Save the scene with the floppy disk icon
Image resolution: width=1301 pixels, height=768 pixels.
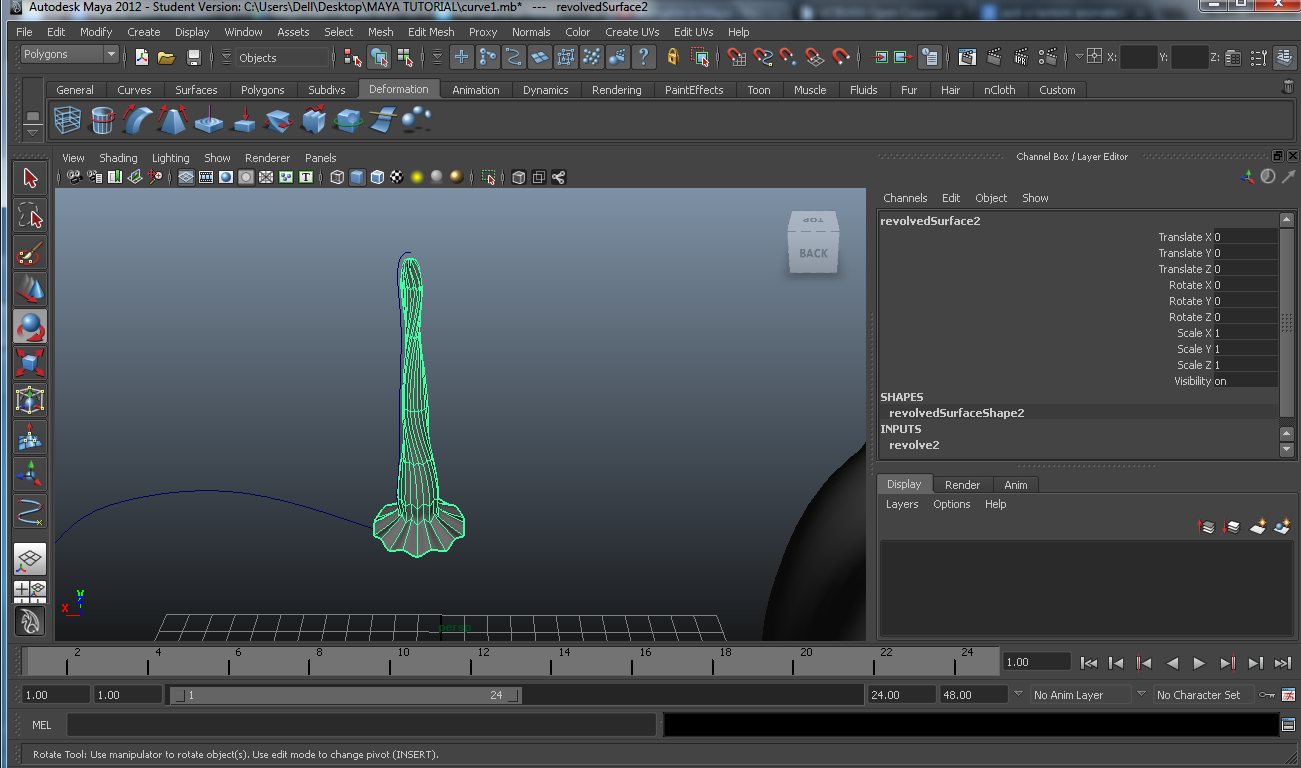[x=194, y=57]
